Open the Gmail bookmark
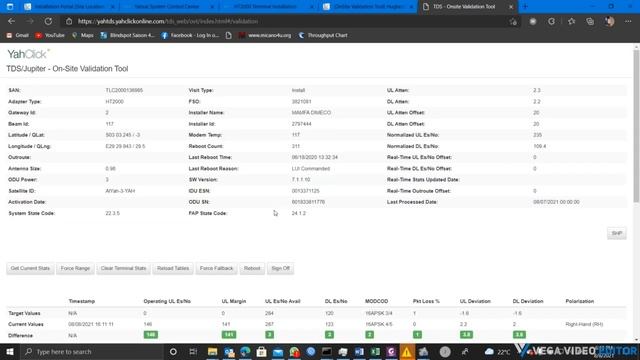This screenshot has width=640, height=360. tap(18, 36)
